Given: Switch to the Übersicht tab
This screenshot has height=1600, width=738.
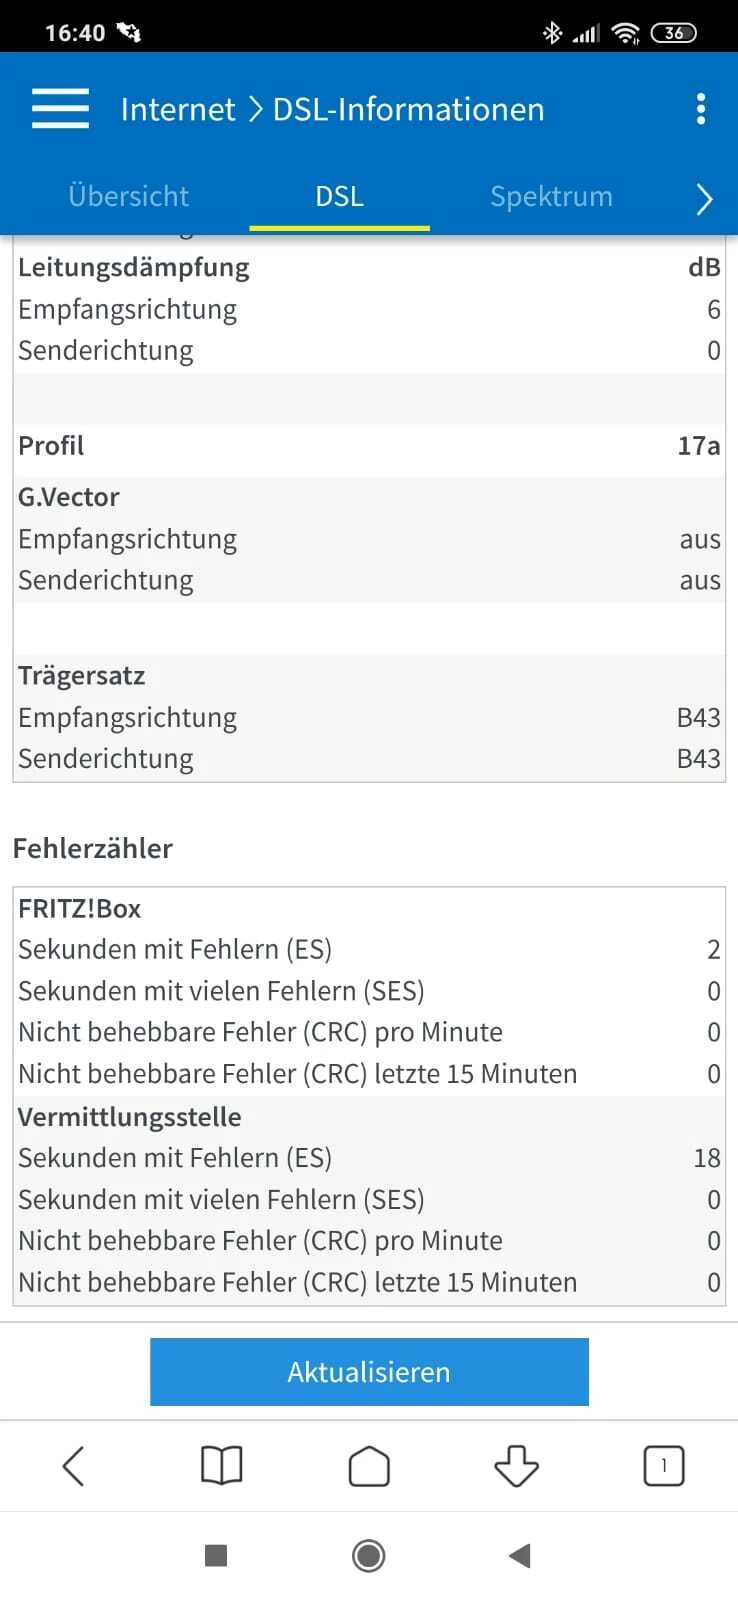Looking at the screenshot, I should coord(128,196).
